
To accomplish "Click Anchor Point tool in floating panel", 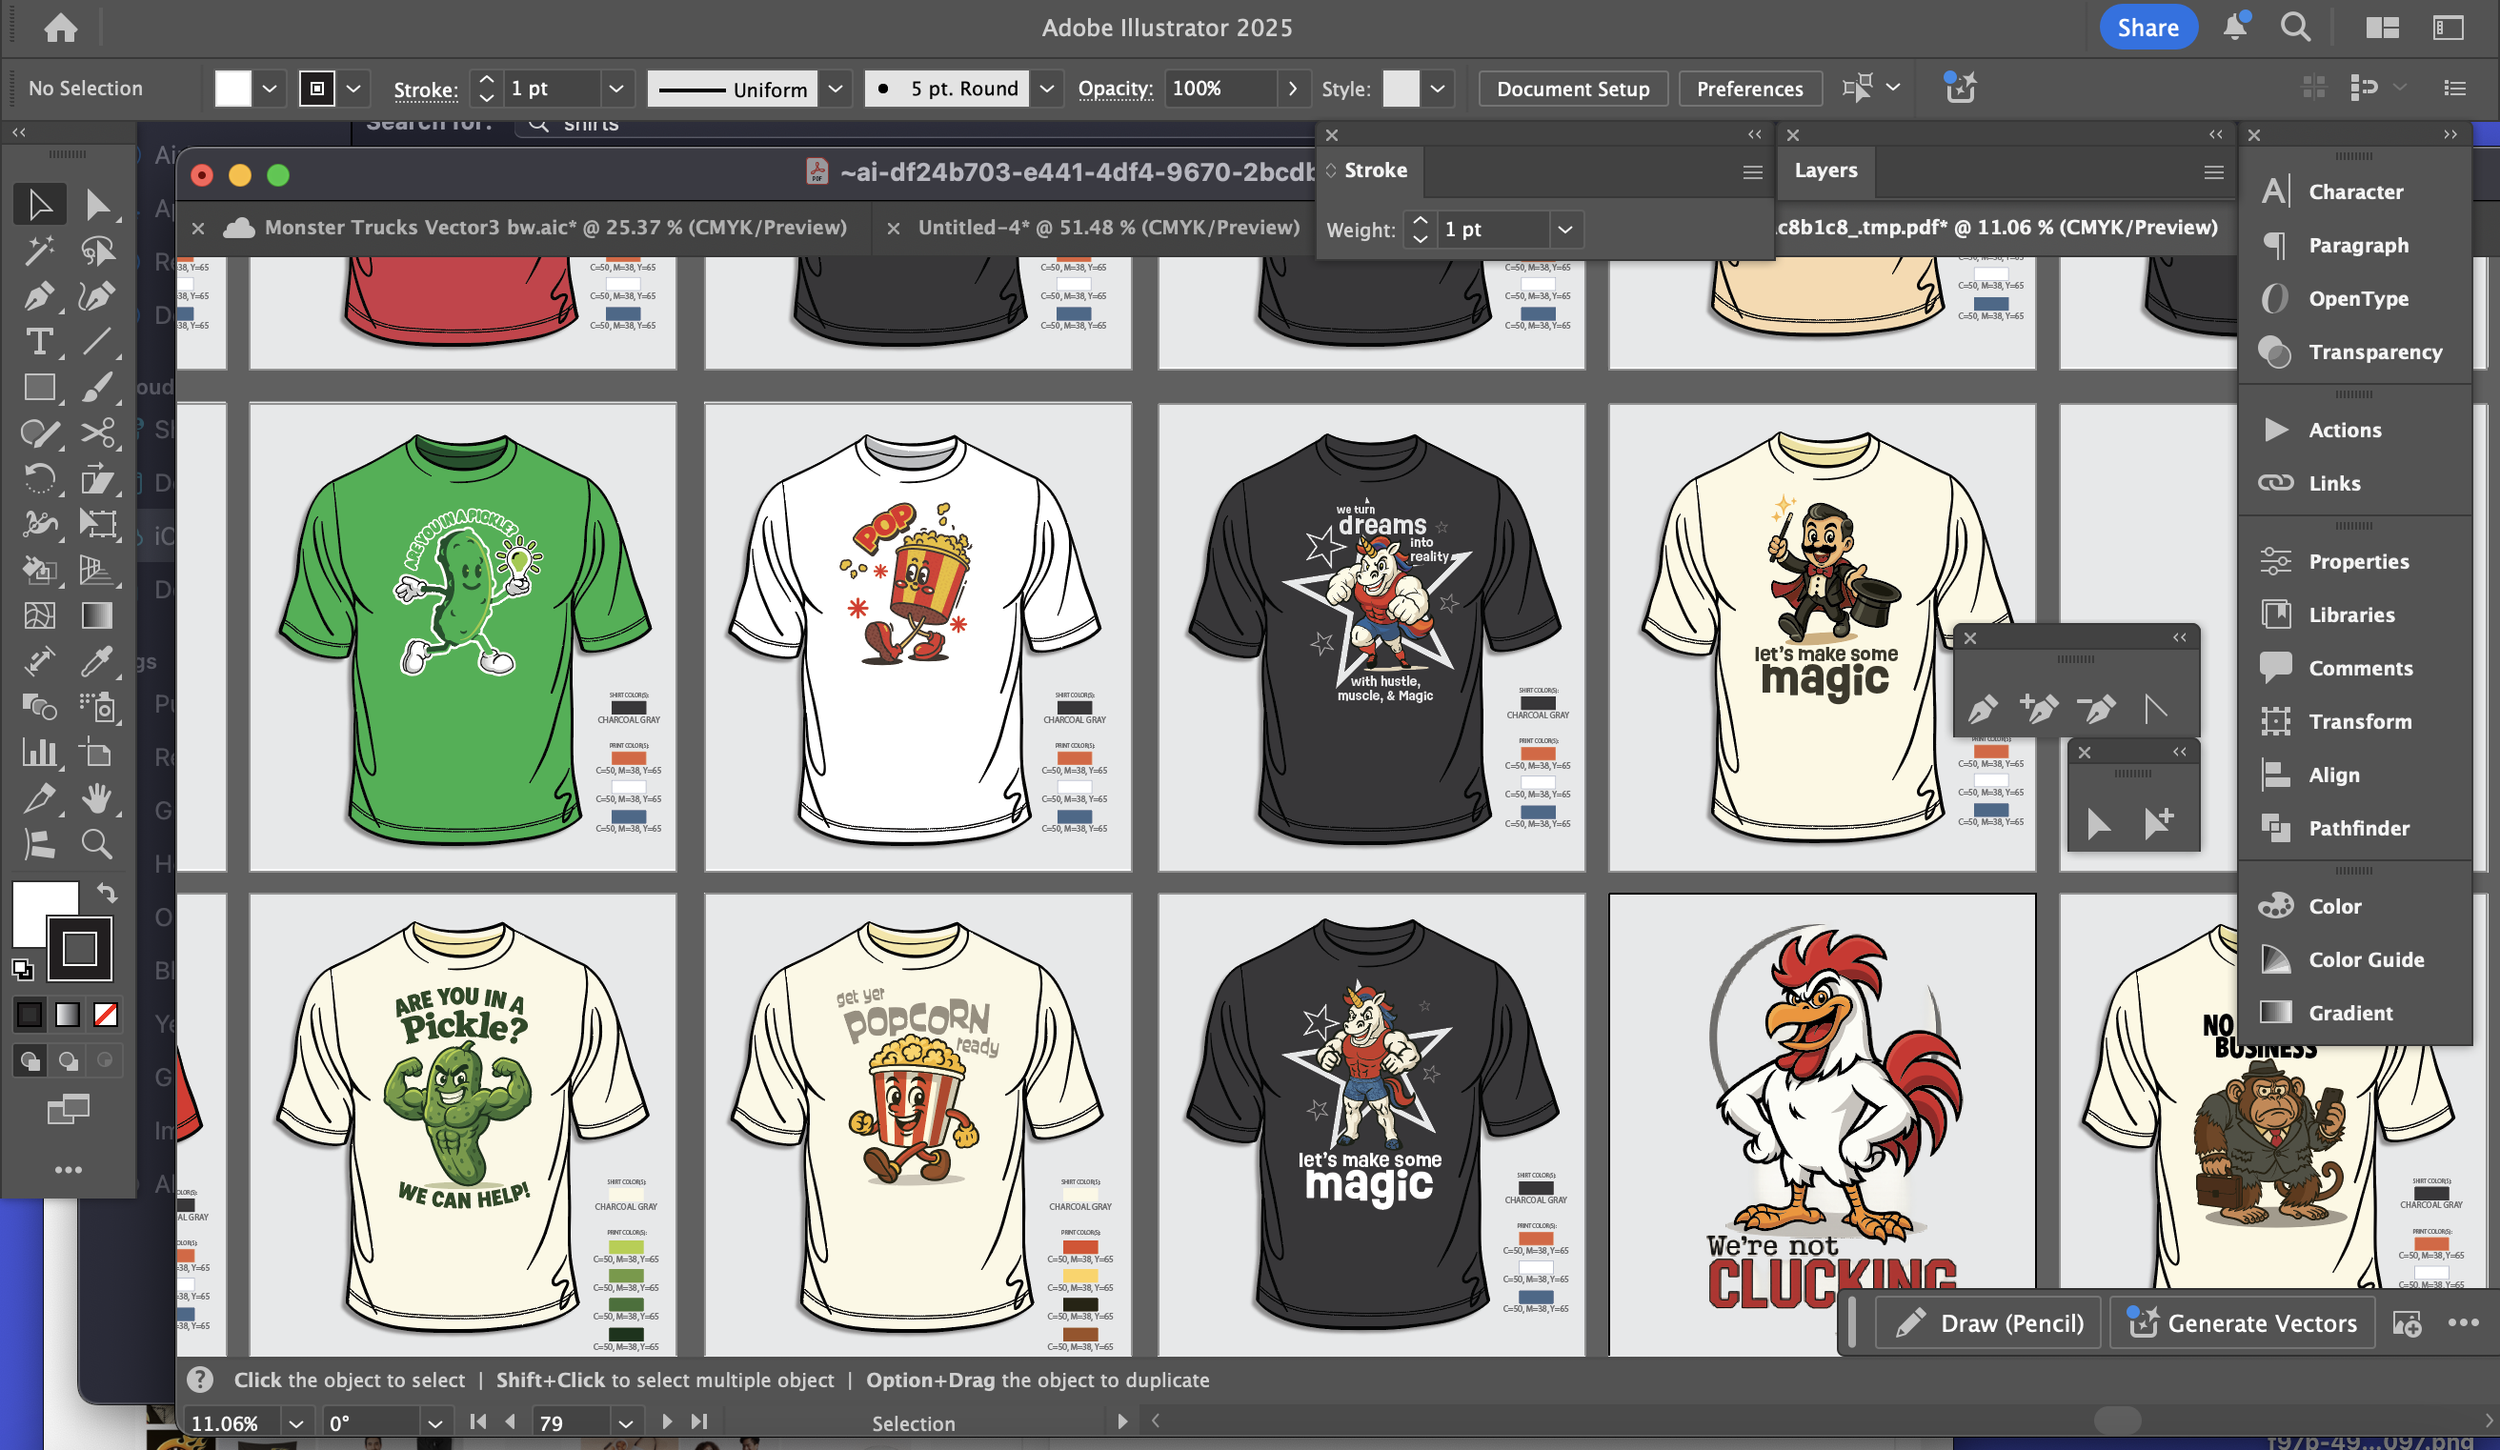I will tap(2155, 708).
